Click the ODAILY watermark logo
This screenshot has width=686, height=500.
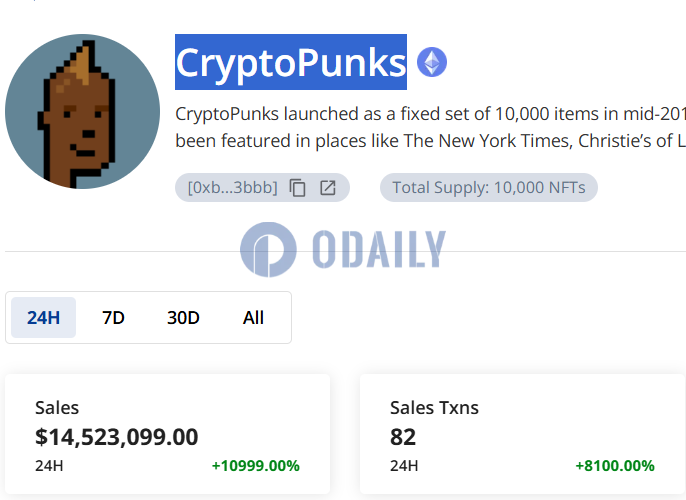(x=268, y=249)
